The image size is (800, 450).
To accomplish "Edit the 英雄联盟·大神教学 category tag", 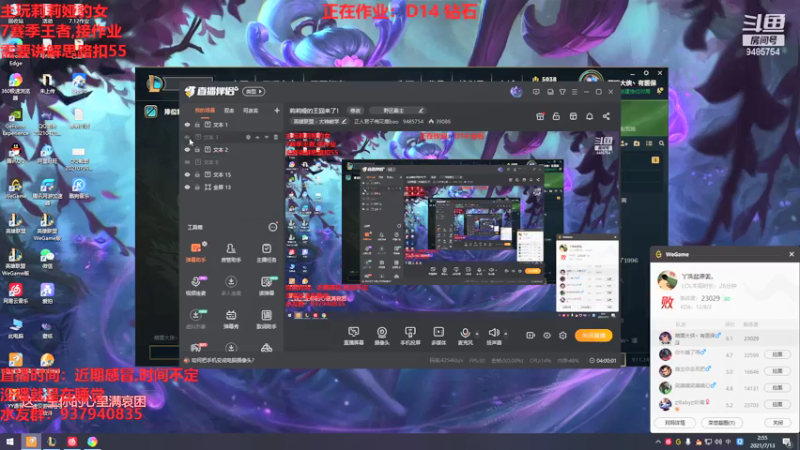I will tap(319, 121).
